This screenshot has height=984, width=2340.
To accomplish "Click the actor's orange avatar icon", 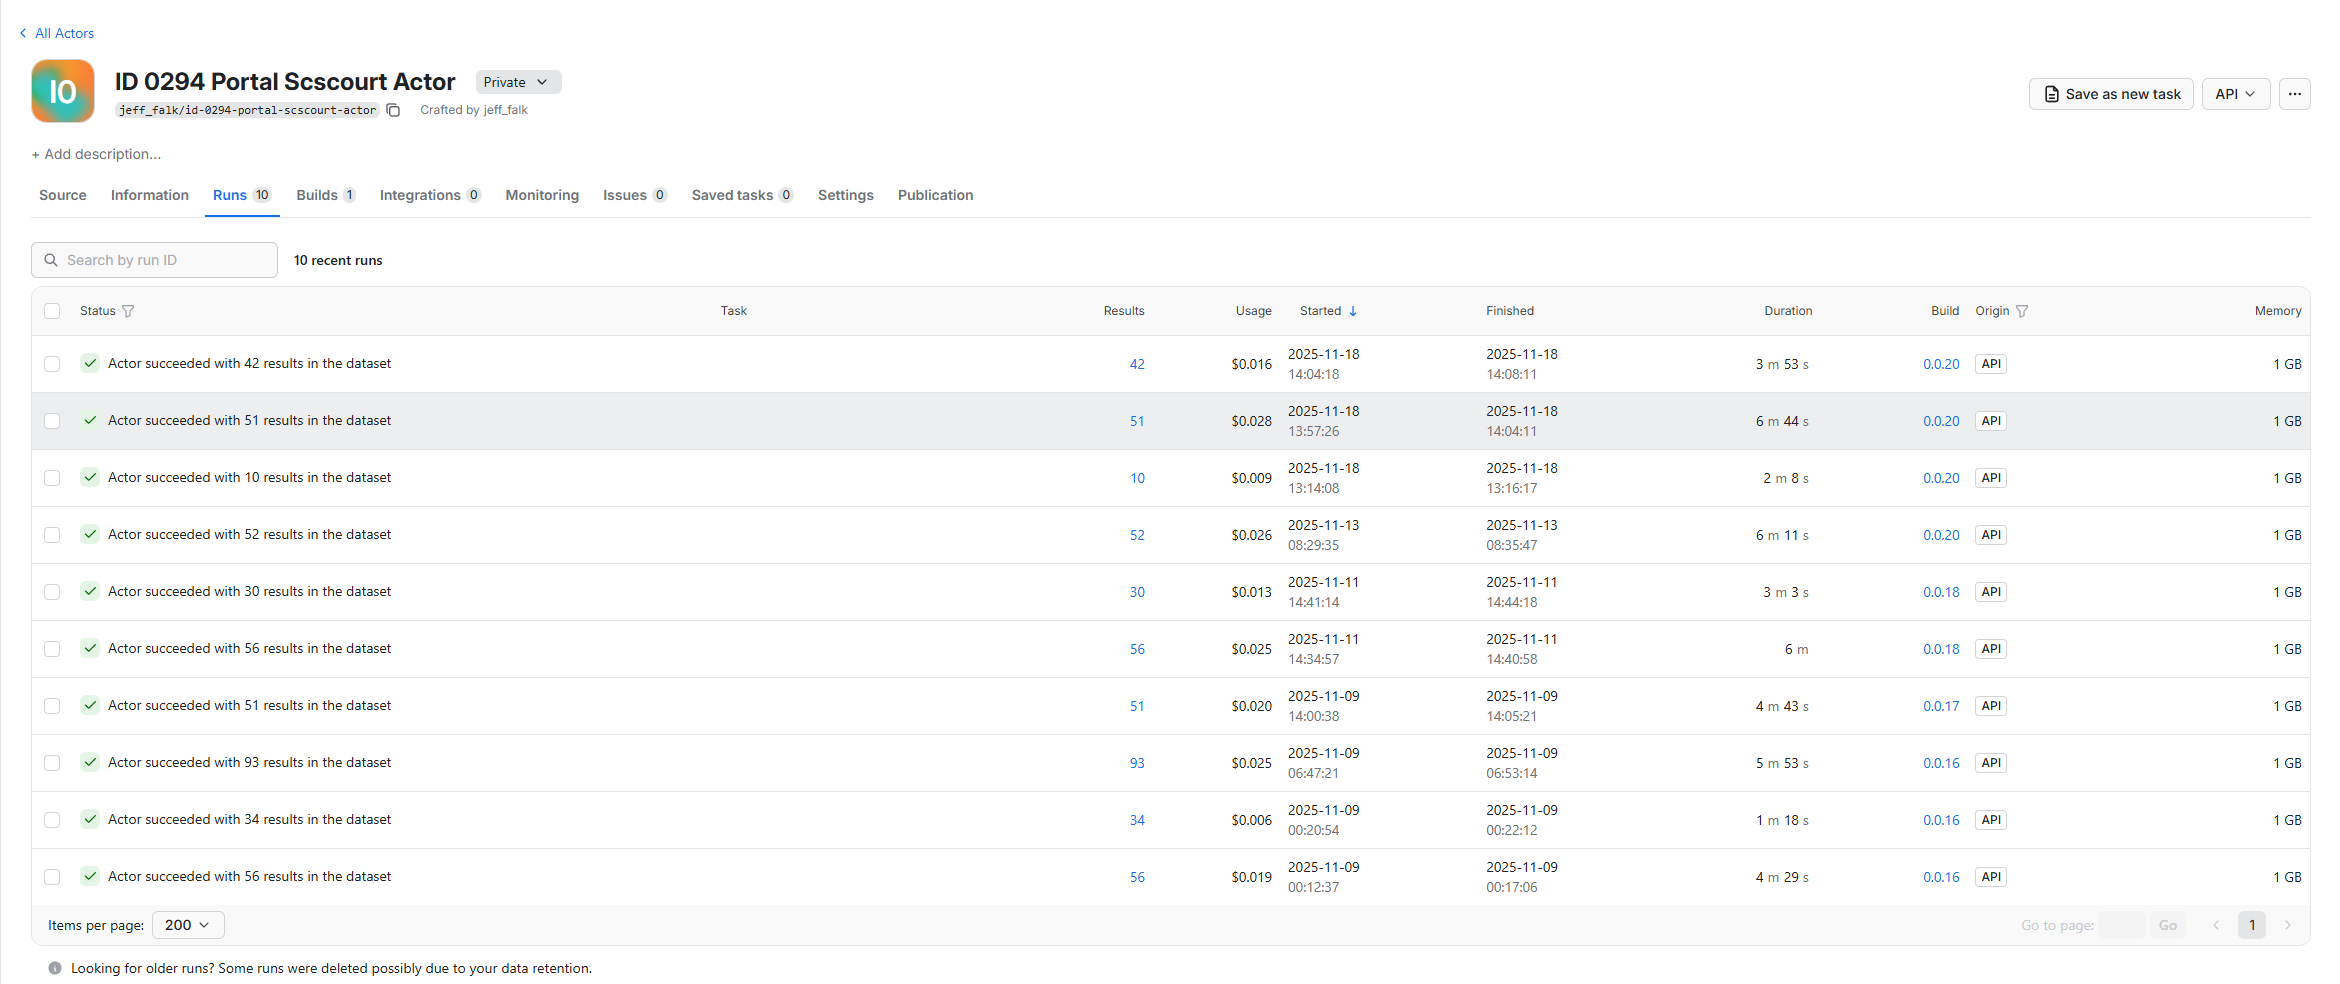I will pyautogui.click(x=62, y=91).
